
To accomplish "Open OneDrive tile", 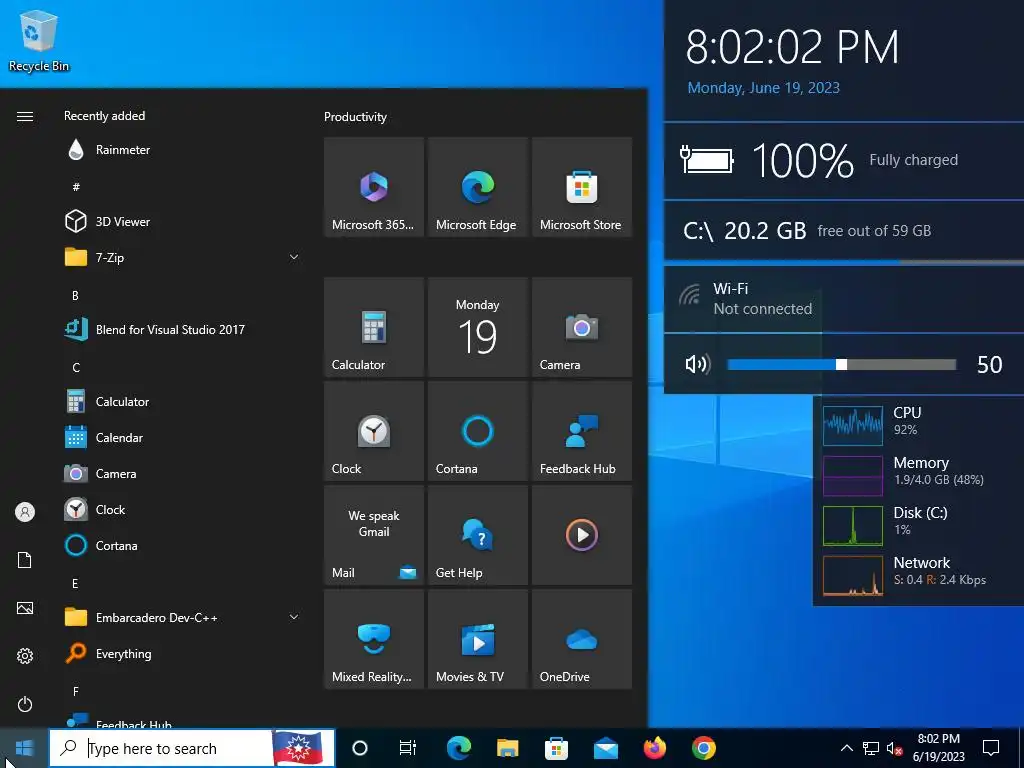I will click(x=582, y=639).
